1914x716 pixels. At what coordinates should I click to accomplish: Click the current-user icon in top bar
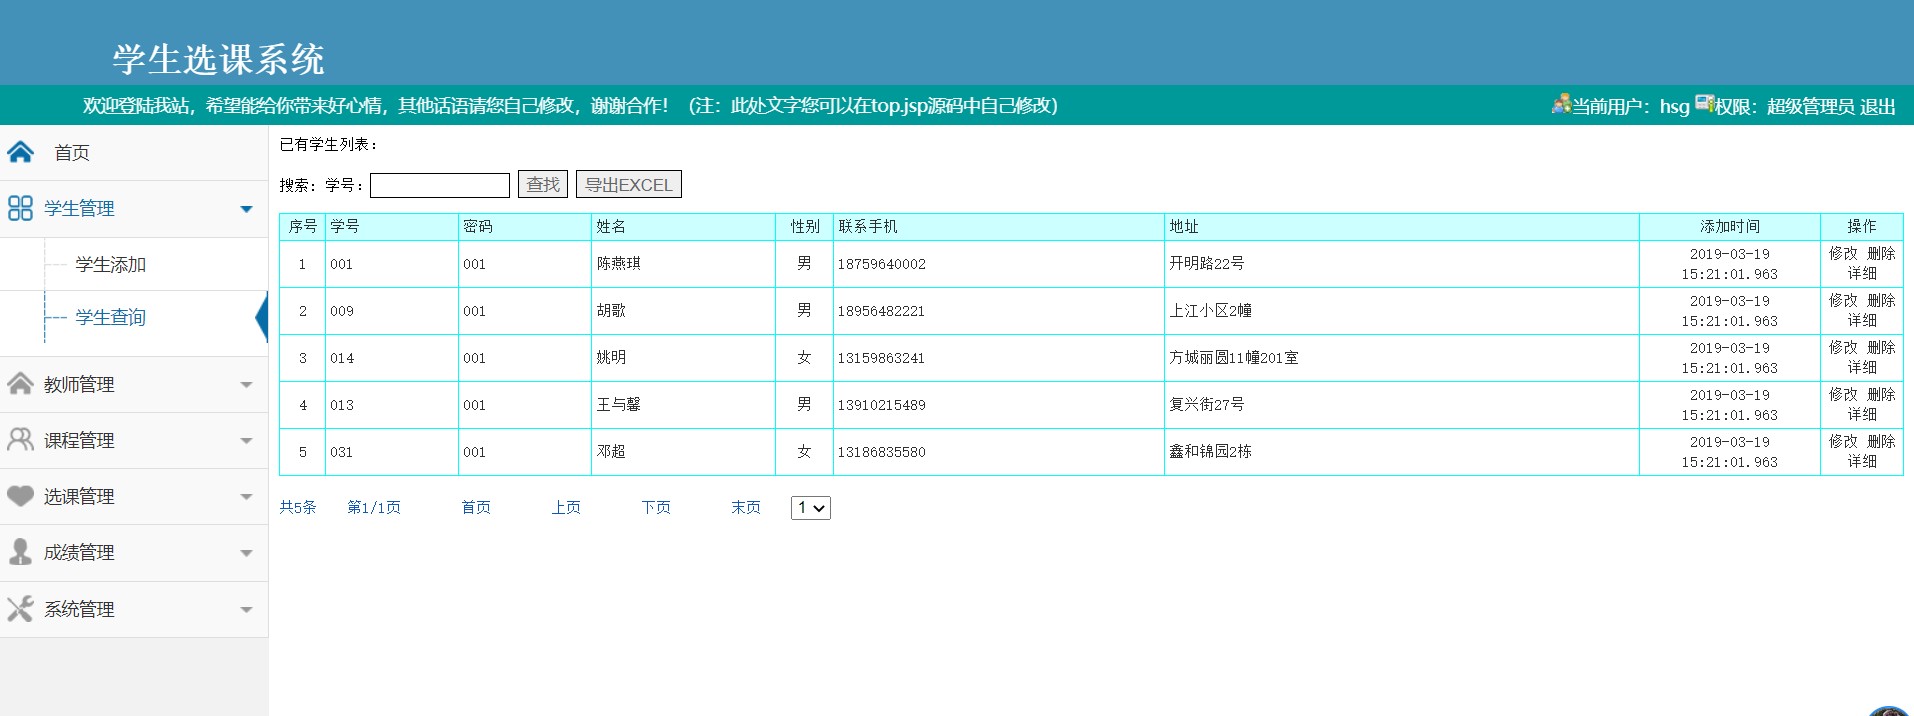click(x=1561, y=104)
